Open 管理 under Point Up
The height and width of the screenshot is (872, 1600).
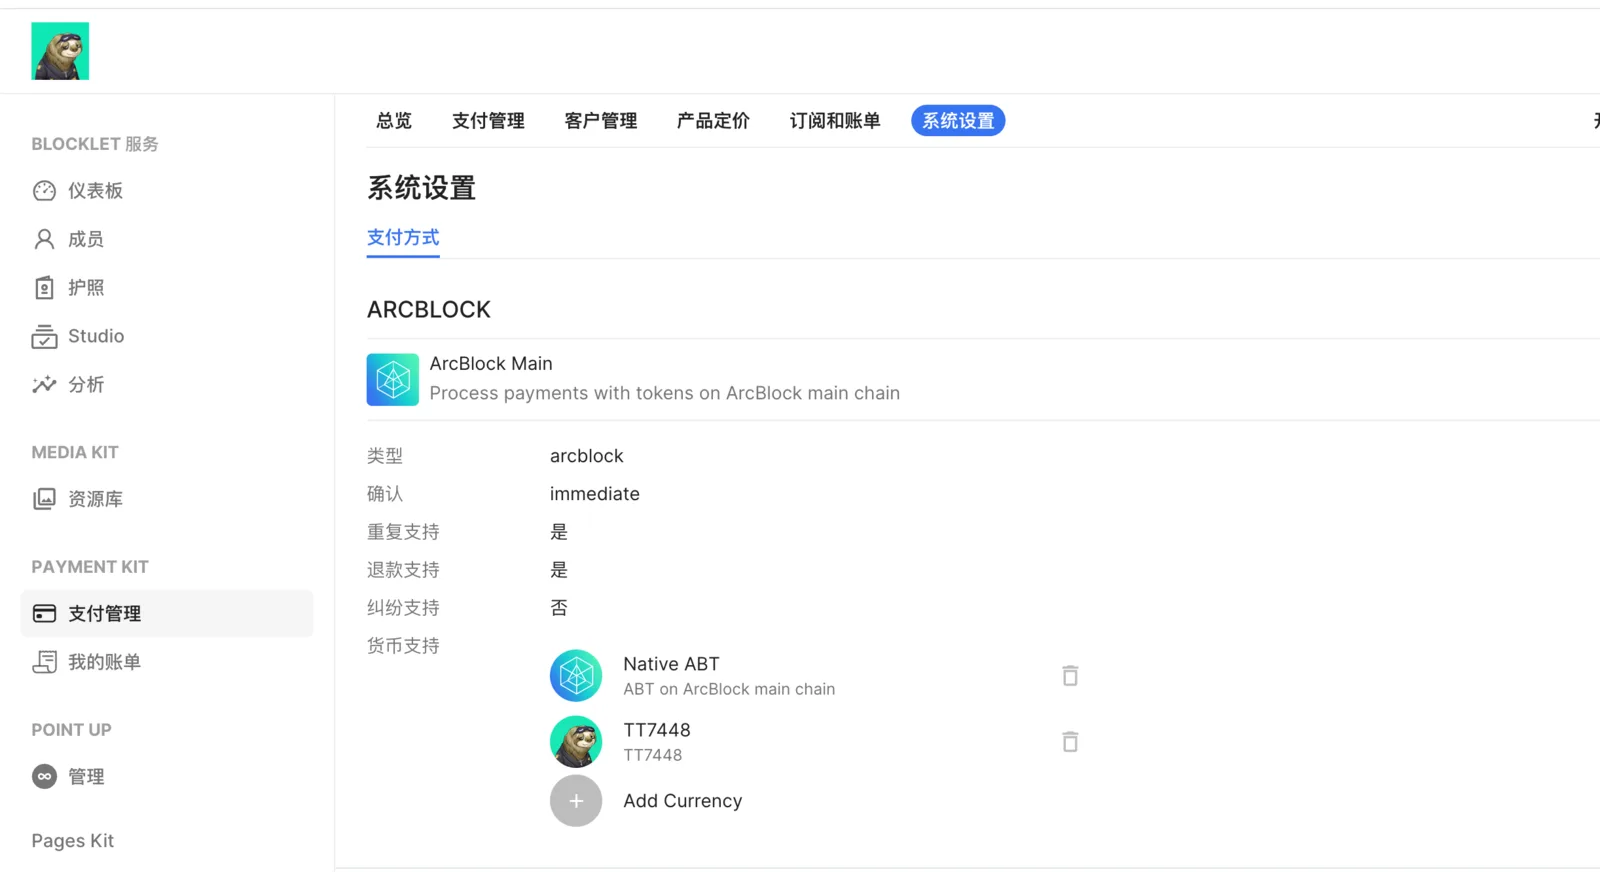pyautogui.click(x=86, y=777)
